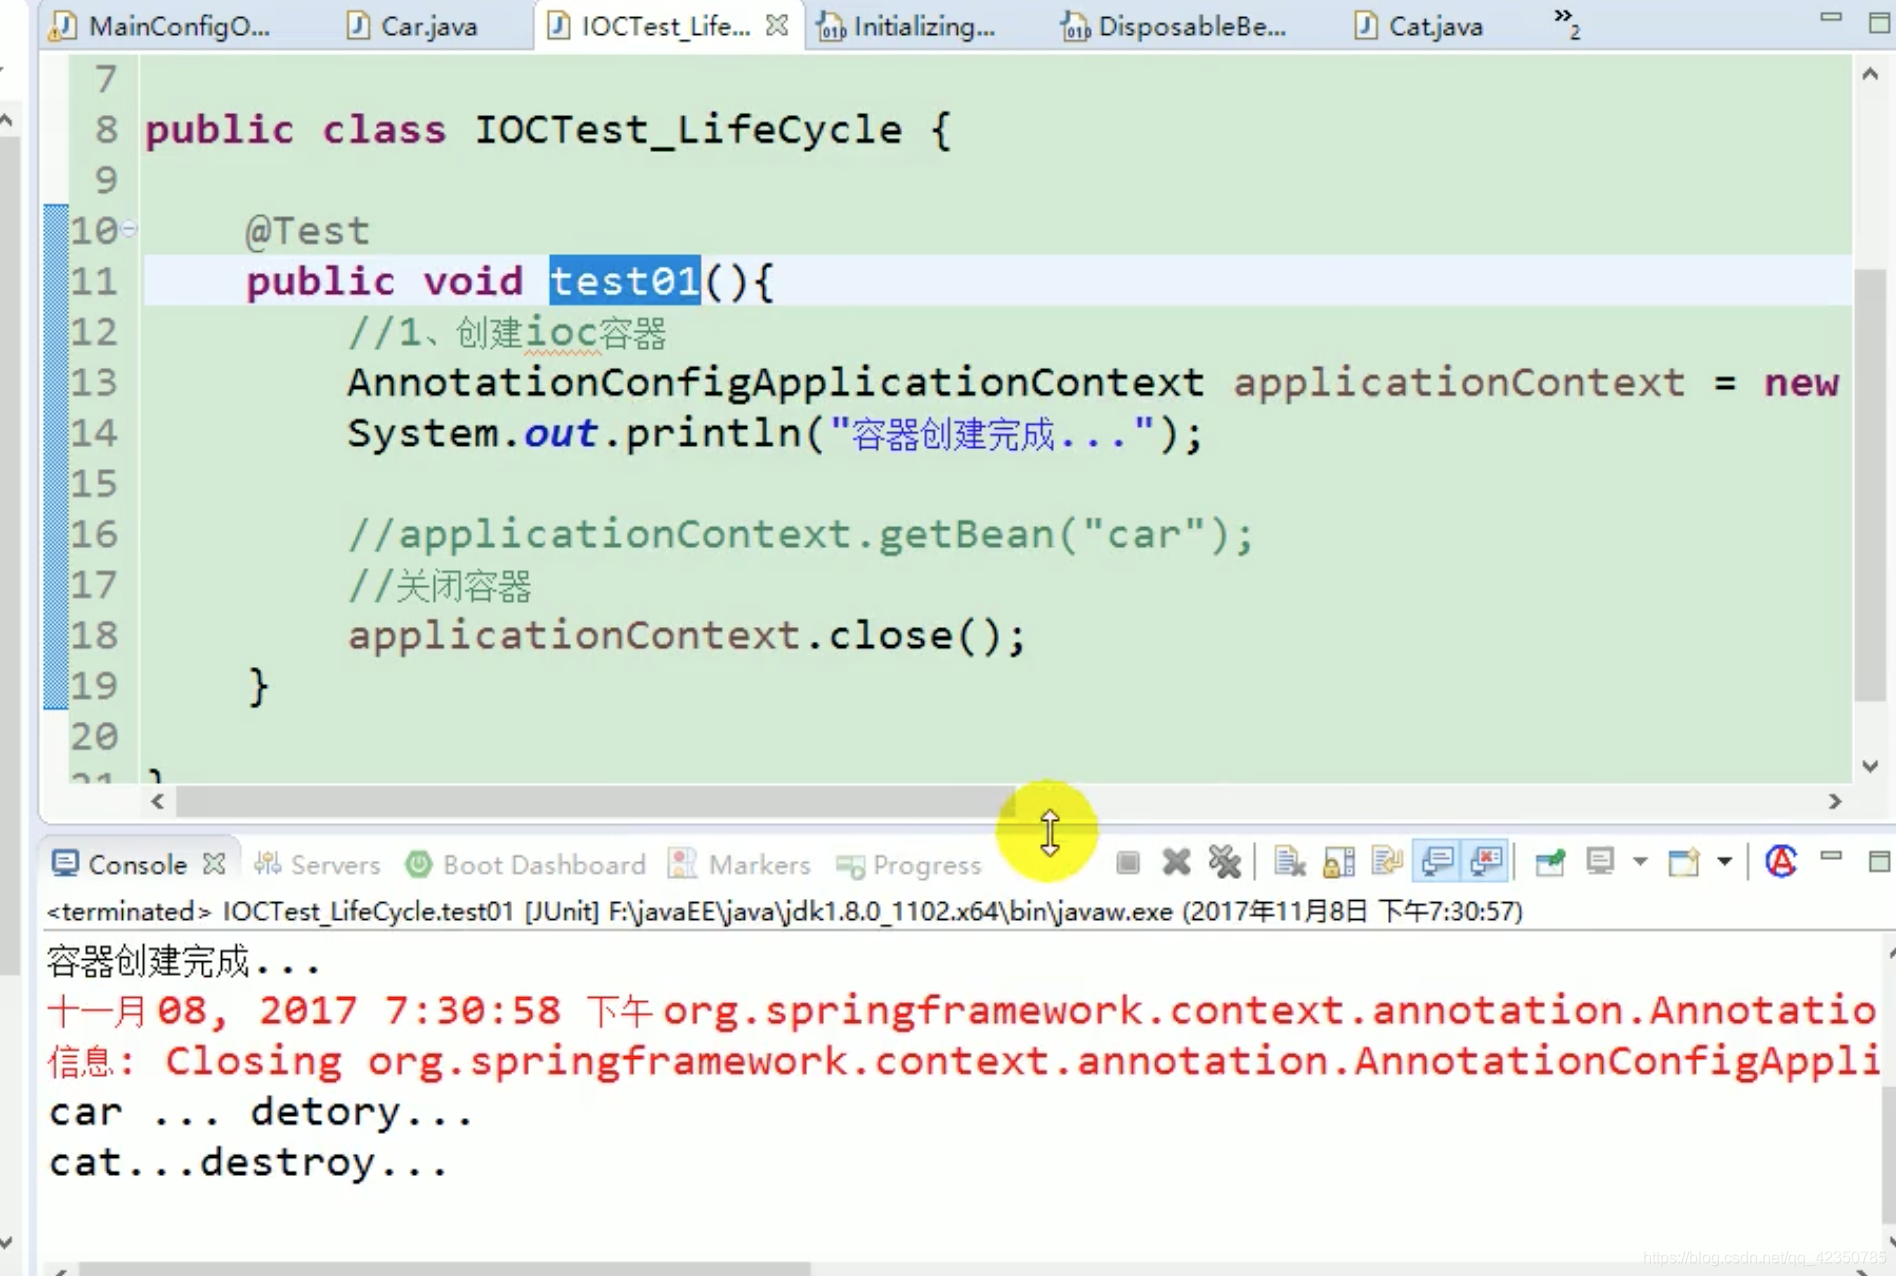Click the highlighted test01 method name
The image size is (1896, 1276).
[x=625, y=281]
